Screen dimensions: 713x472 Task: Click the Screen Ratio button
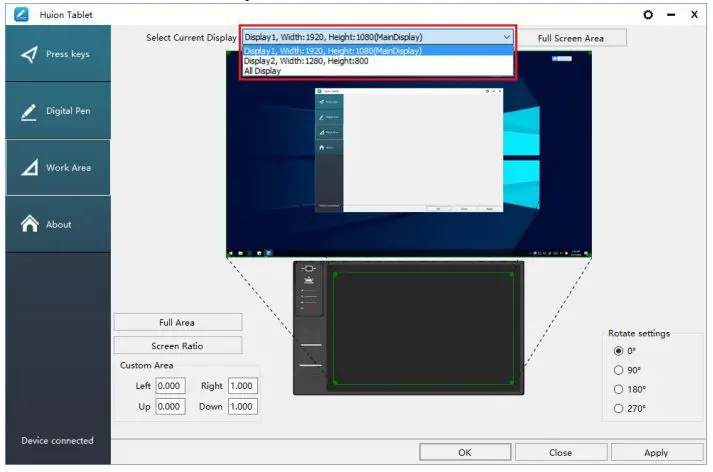[x=177, y=346]
